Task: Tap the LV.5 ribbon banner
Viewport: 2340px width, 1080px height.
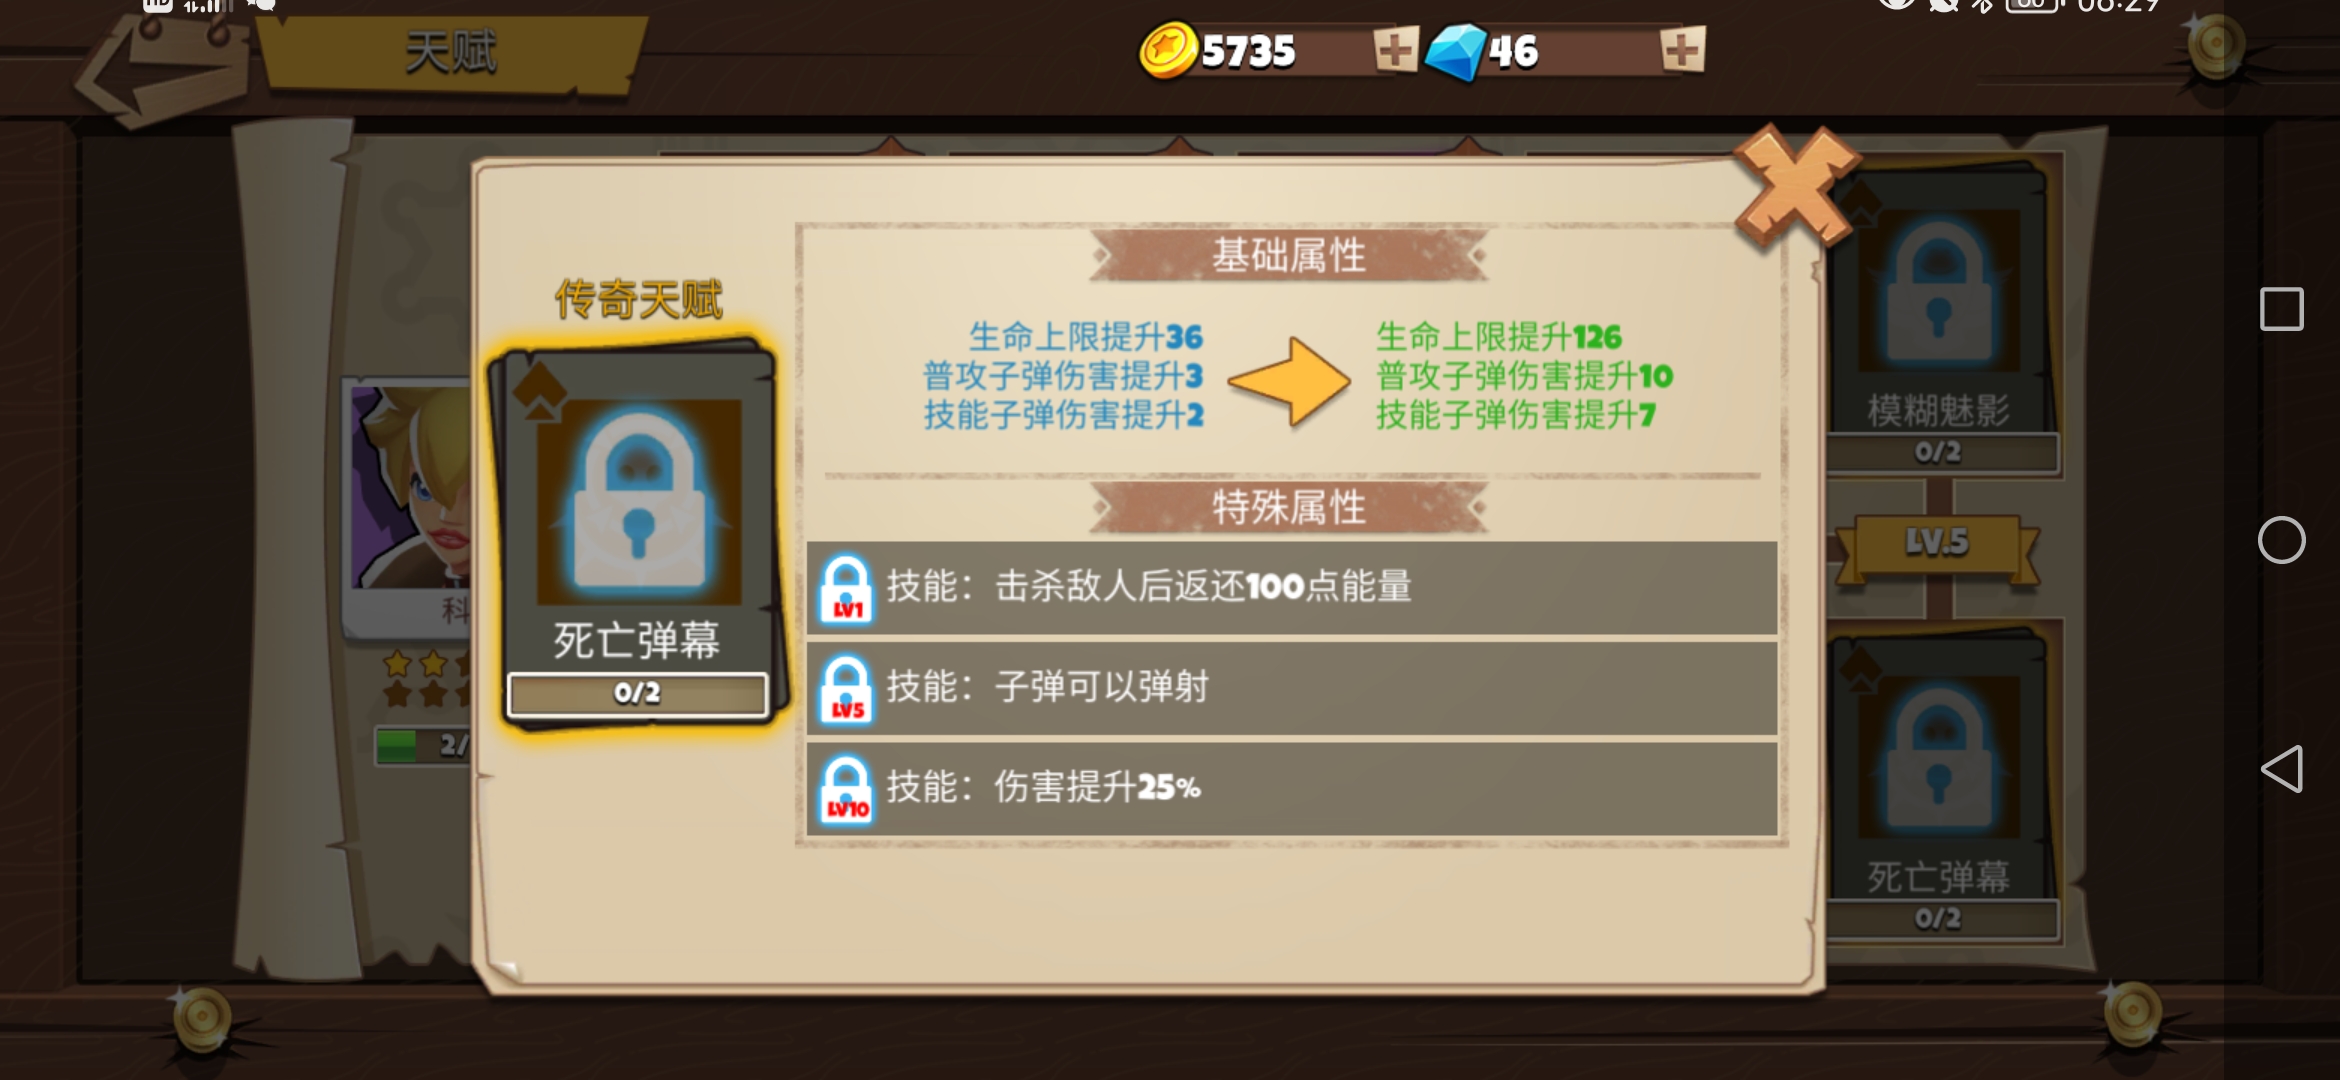Action: 1937,546
